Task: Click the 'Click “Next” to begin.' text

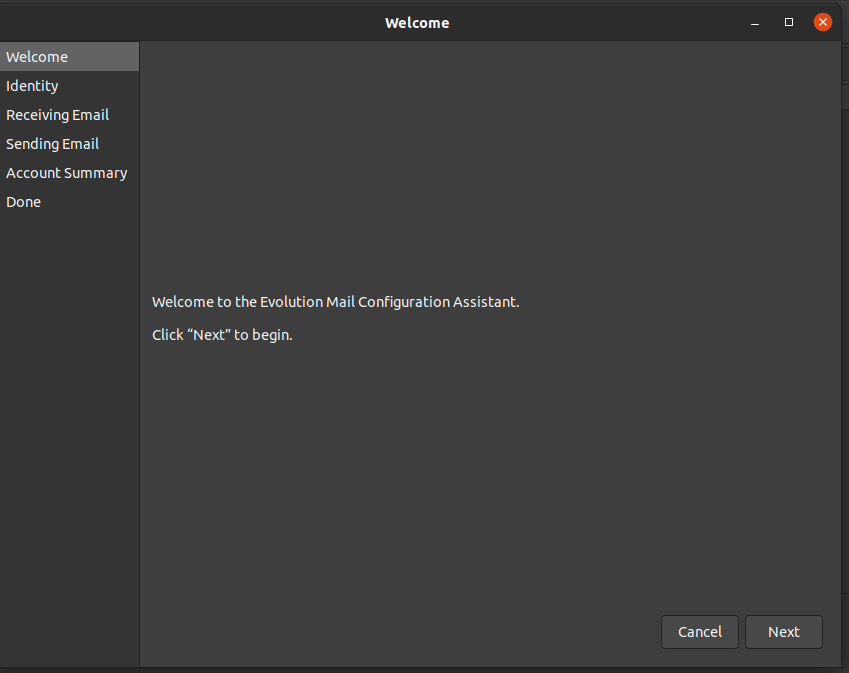Action: [222, 335]
